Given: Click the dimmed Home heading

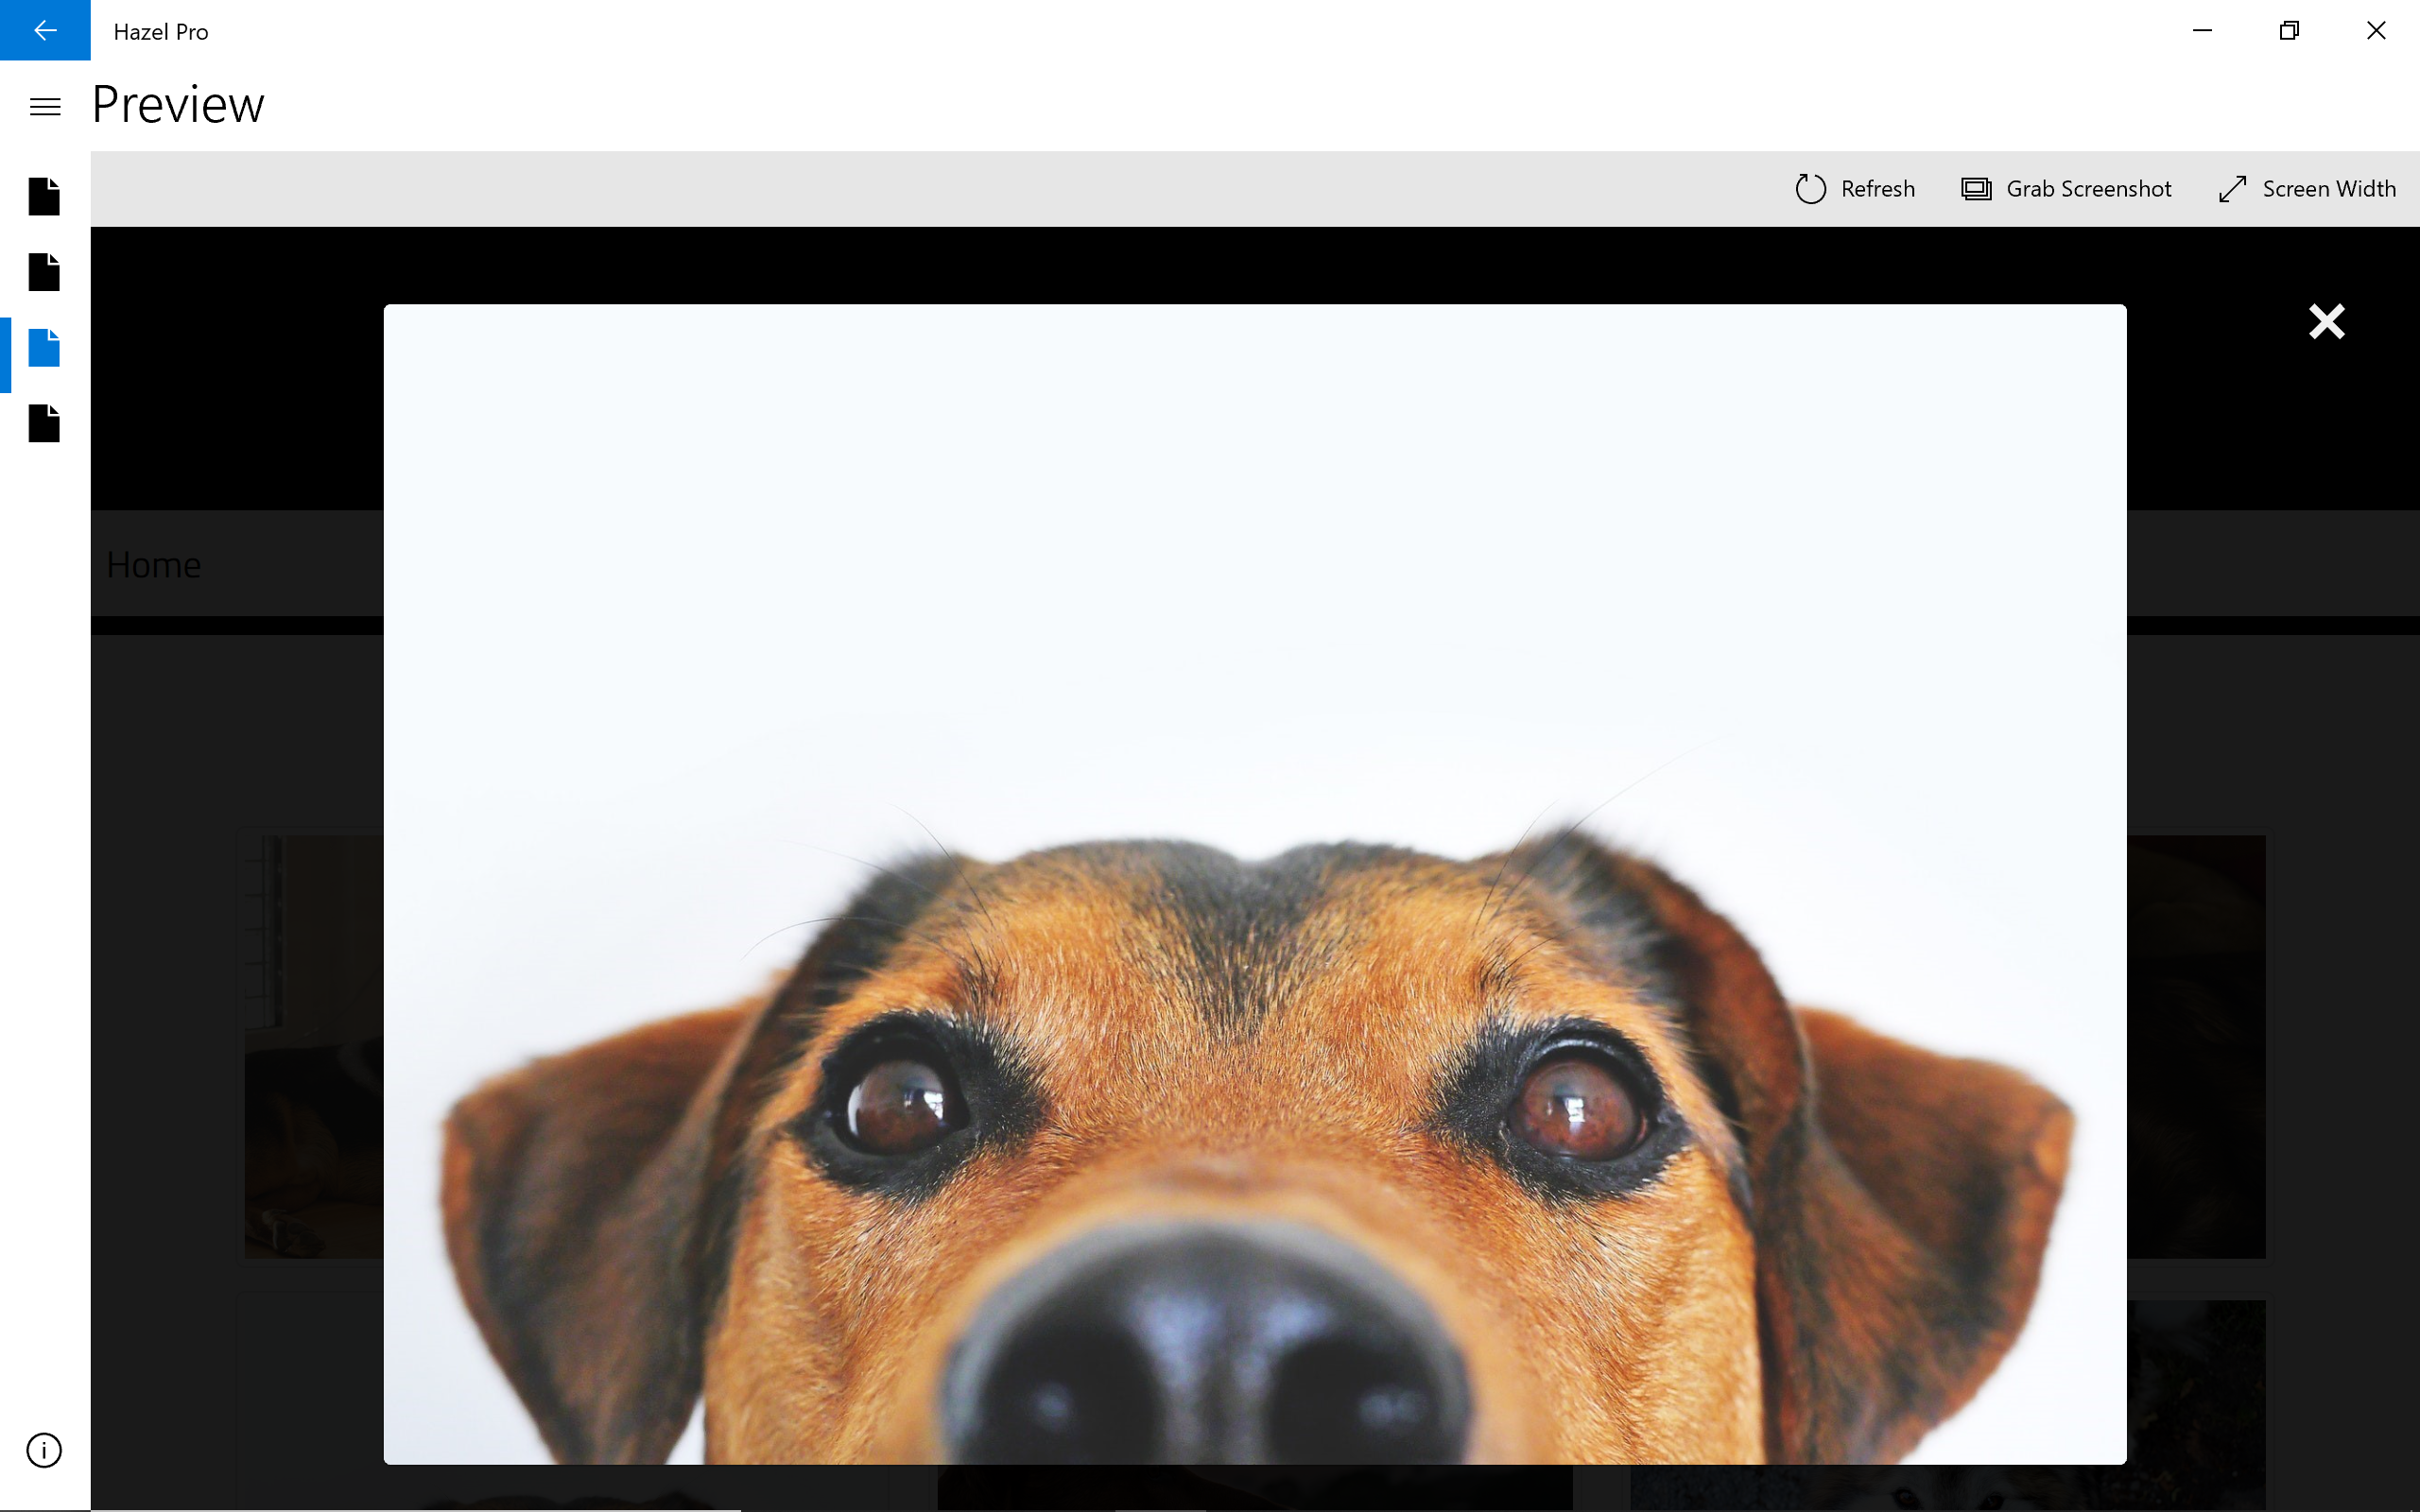Looking at the screenshot, I should pyautogui.click(x=154, y=565).
